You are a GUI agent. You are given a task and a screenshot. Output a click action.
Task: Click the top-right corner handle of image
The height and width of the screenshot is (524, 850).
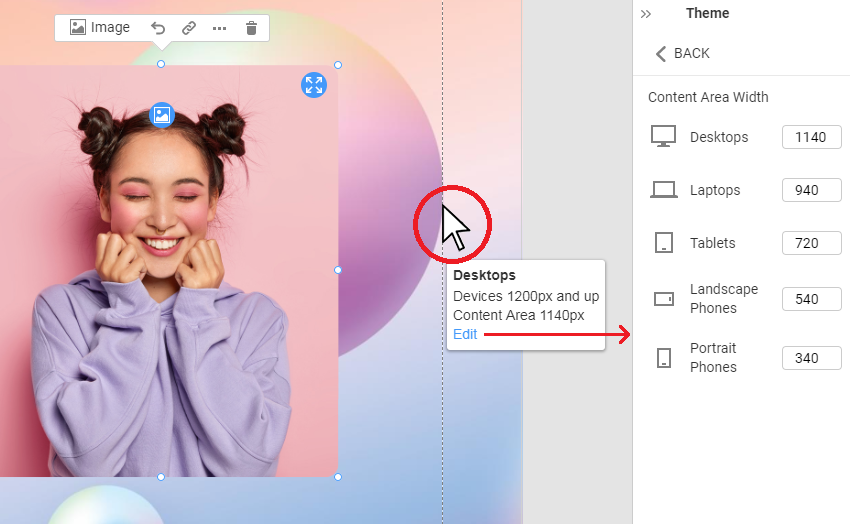[338, 65]
